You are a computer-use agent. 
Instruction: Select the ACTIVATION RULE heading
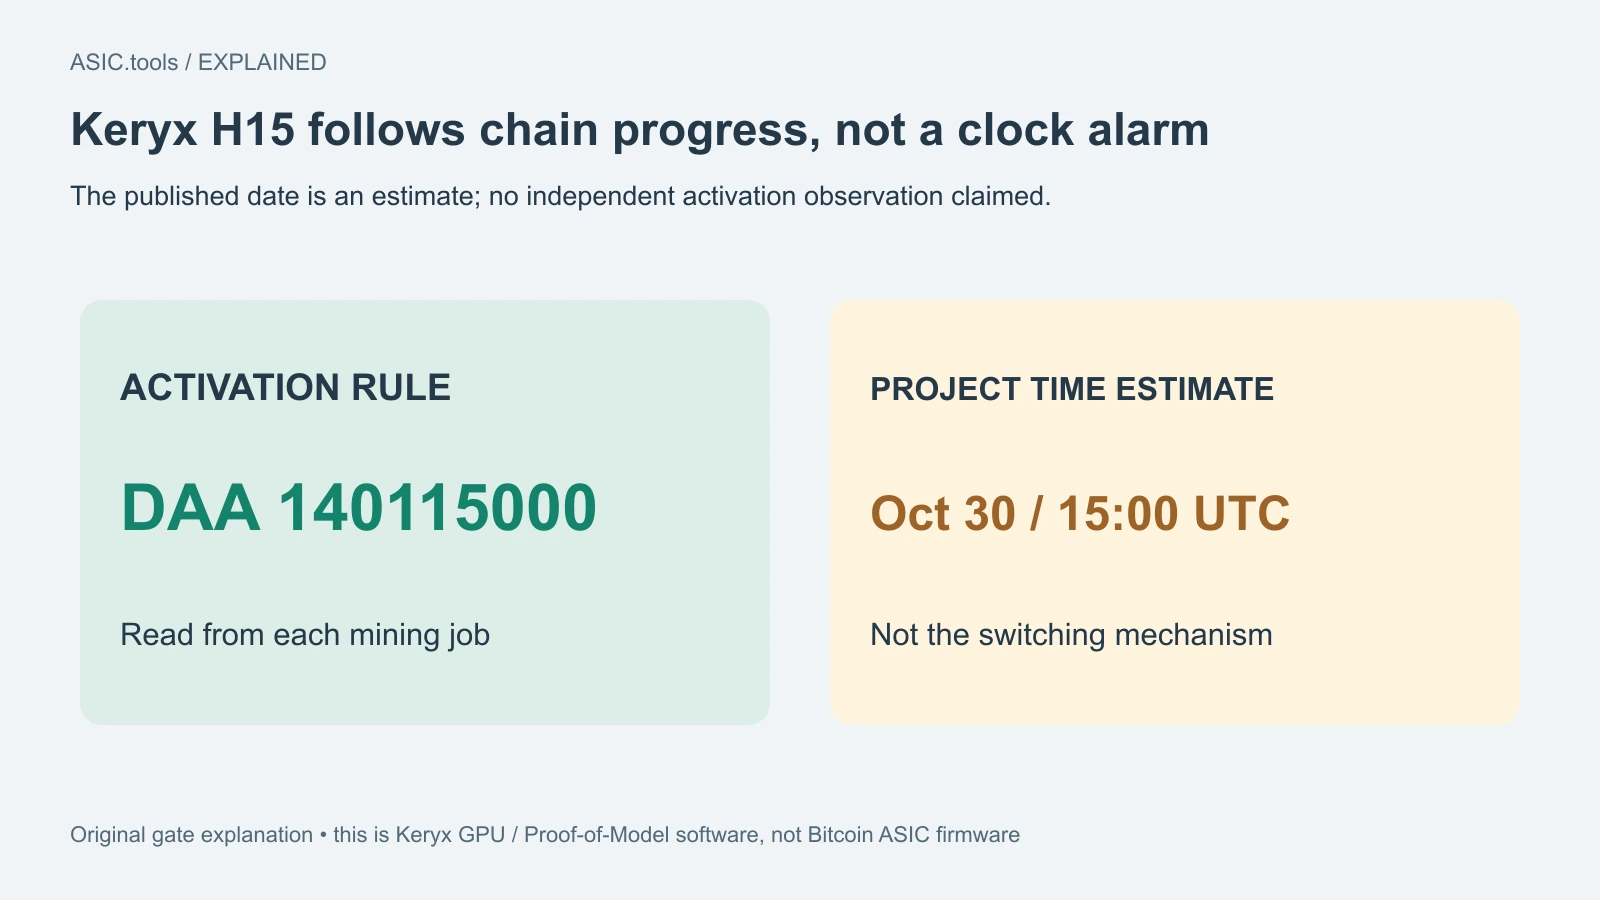285,388
